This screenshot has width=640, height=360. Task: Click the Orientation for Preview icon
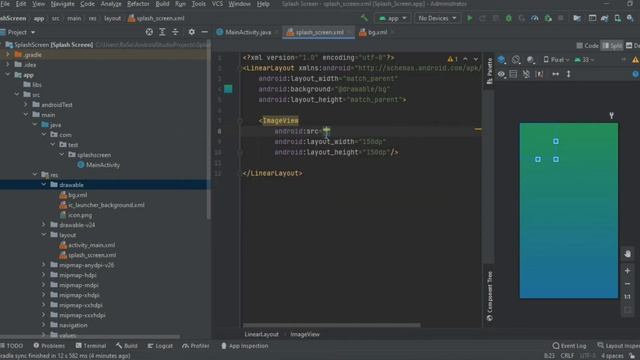tap(516, 60)
